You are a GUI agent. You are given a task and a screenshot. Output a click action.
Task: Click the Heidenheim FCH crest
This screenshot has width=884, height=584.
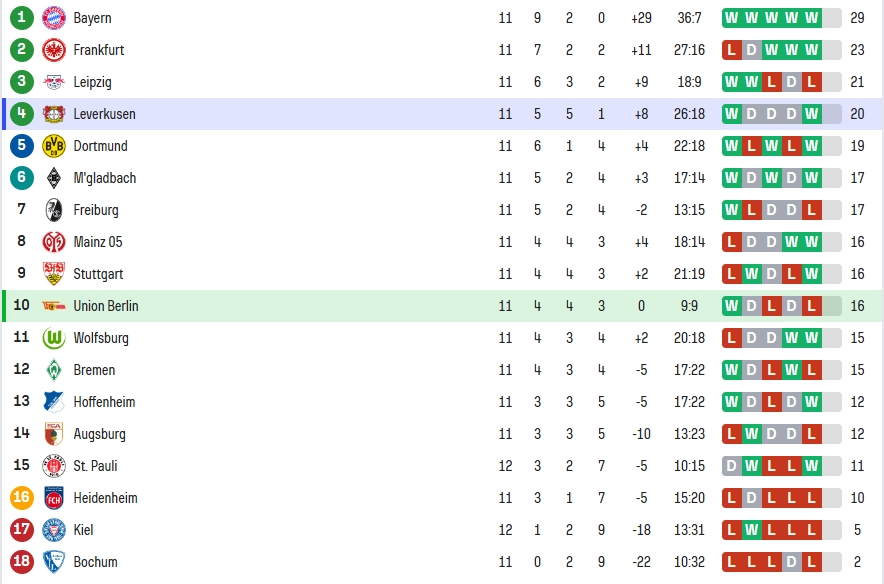click(x=54, y=498)
